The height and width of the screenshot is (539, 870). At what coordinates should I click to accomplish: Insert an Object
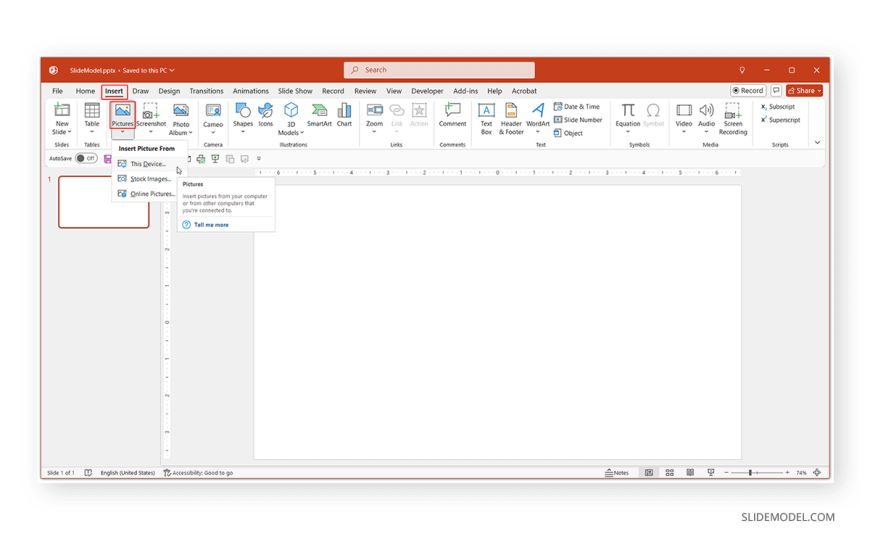point(568,133)
